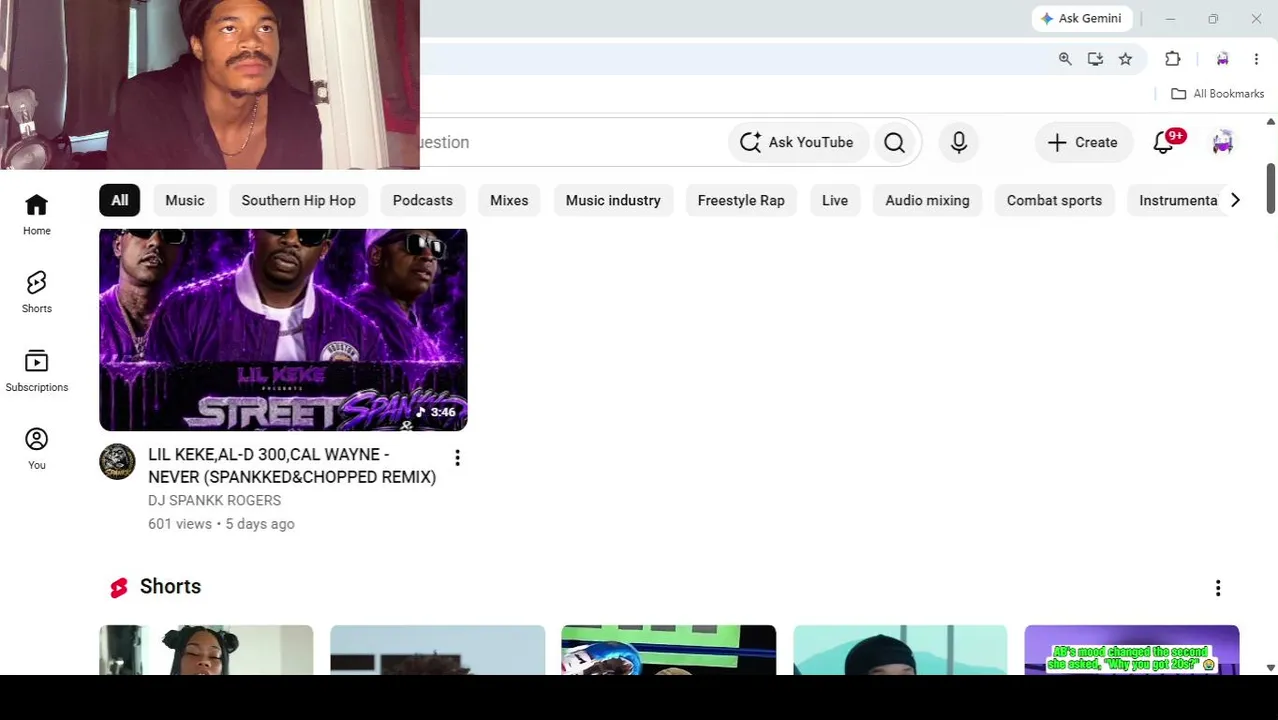Select the Freestyle Rap chip

point(741,200)
